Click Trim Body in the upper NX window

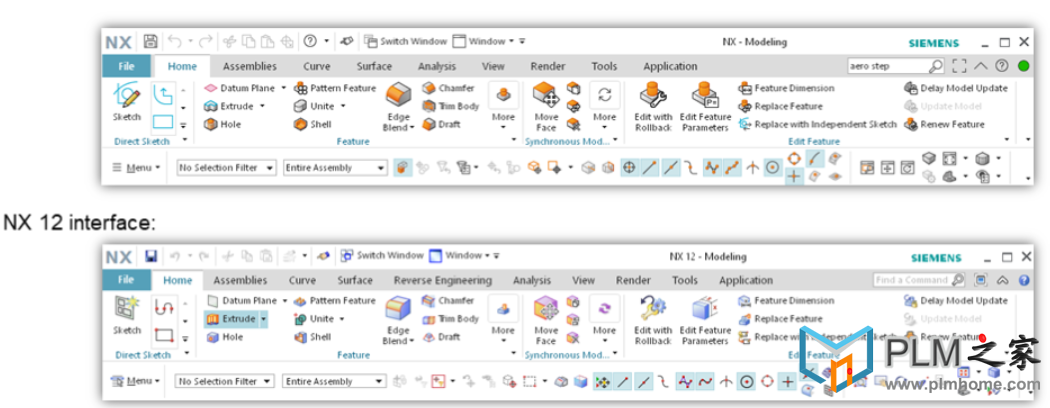[450, 106]
